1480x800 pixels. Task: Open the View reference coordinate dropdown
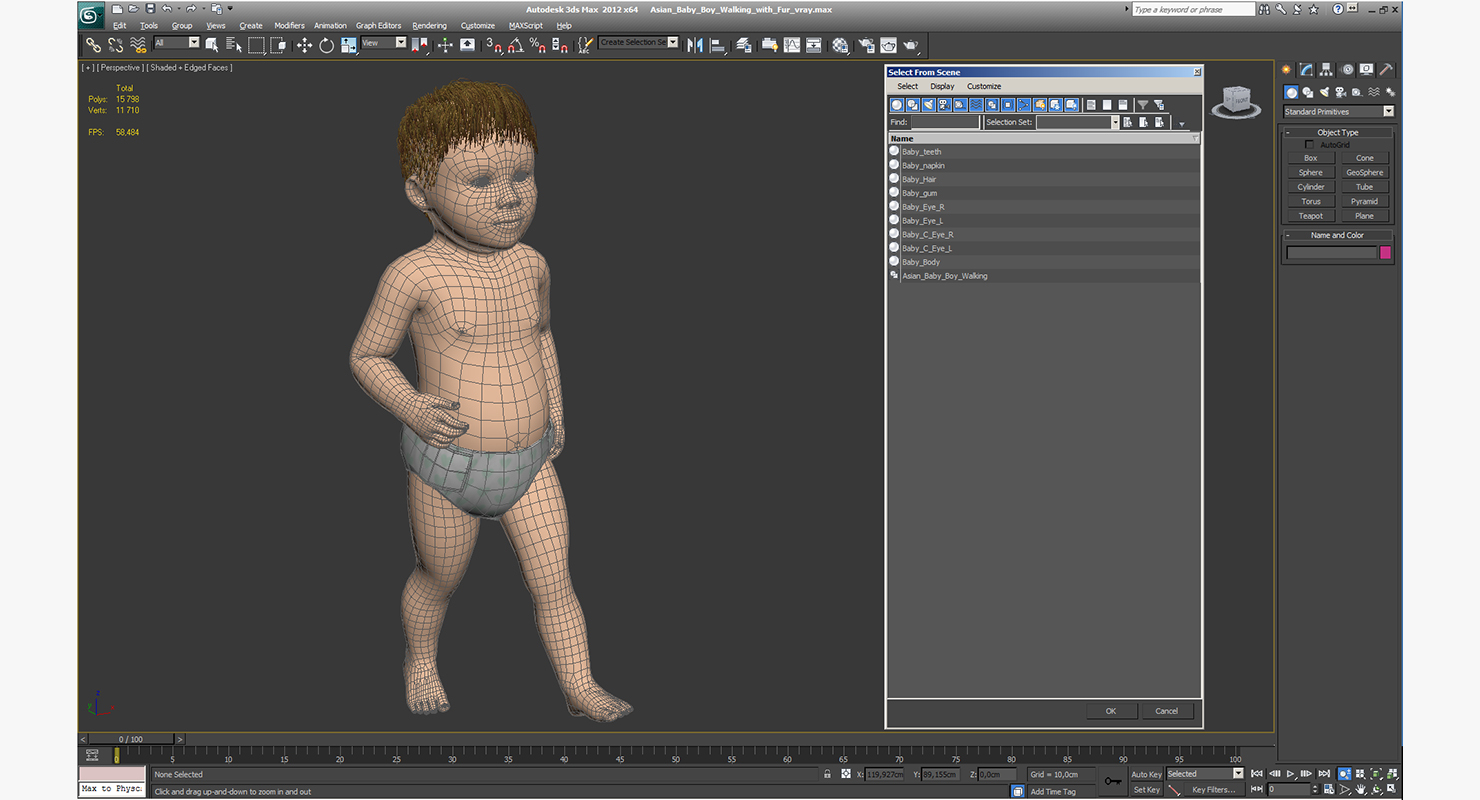pyautogui.click(x=384, y=43)
